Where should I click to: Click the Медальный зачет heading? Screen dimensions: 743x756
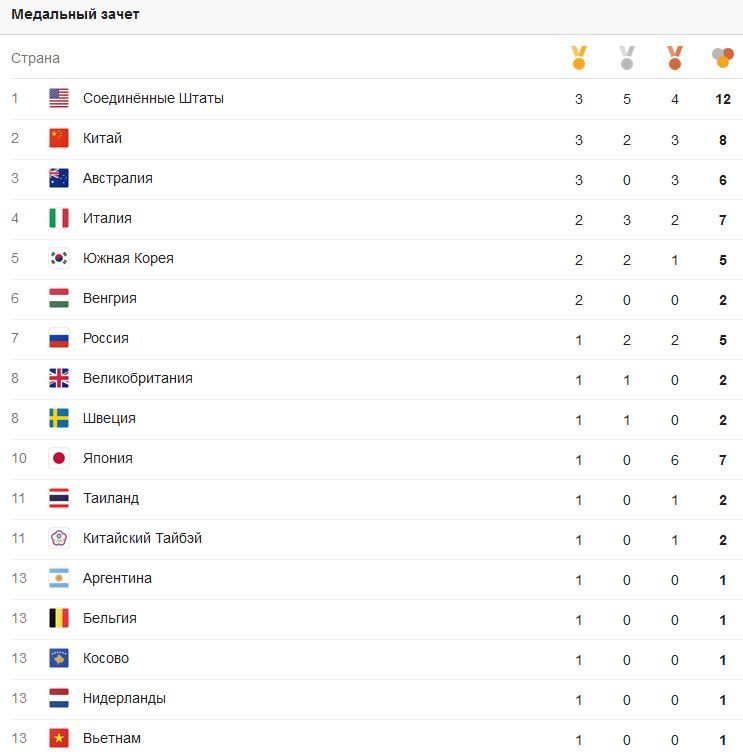(x=75, y=14)
